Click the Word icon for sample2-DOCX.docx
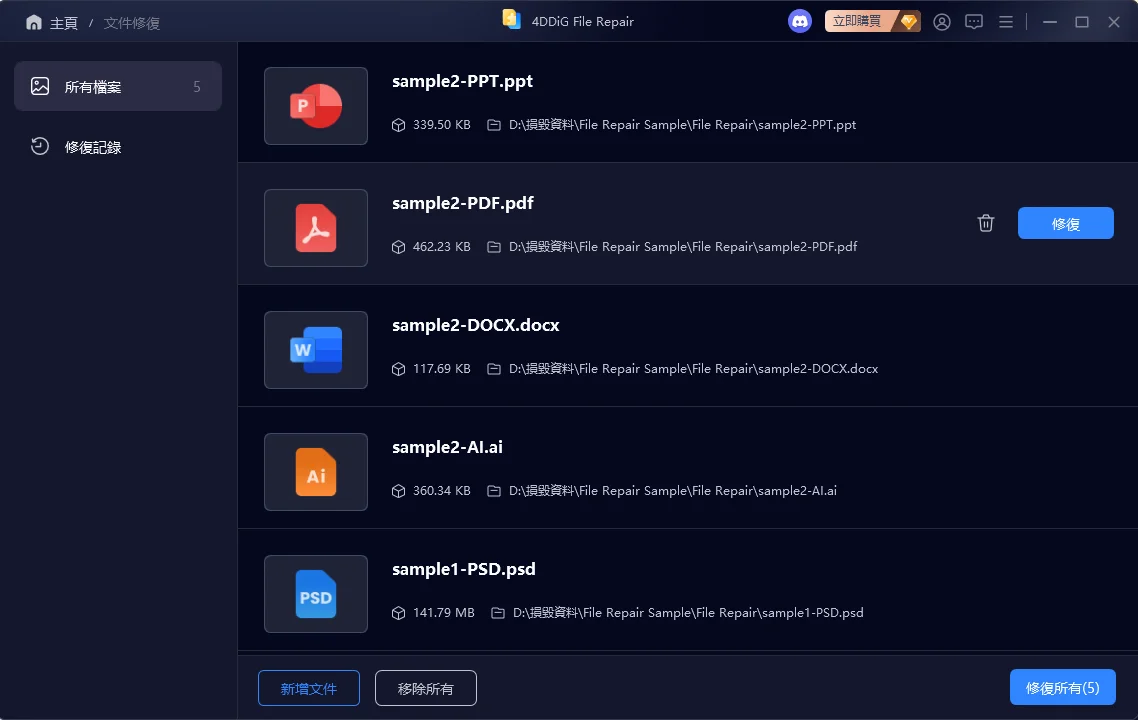1138x720 pixels. click(x=316, y=350)
